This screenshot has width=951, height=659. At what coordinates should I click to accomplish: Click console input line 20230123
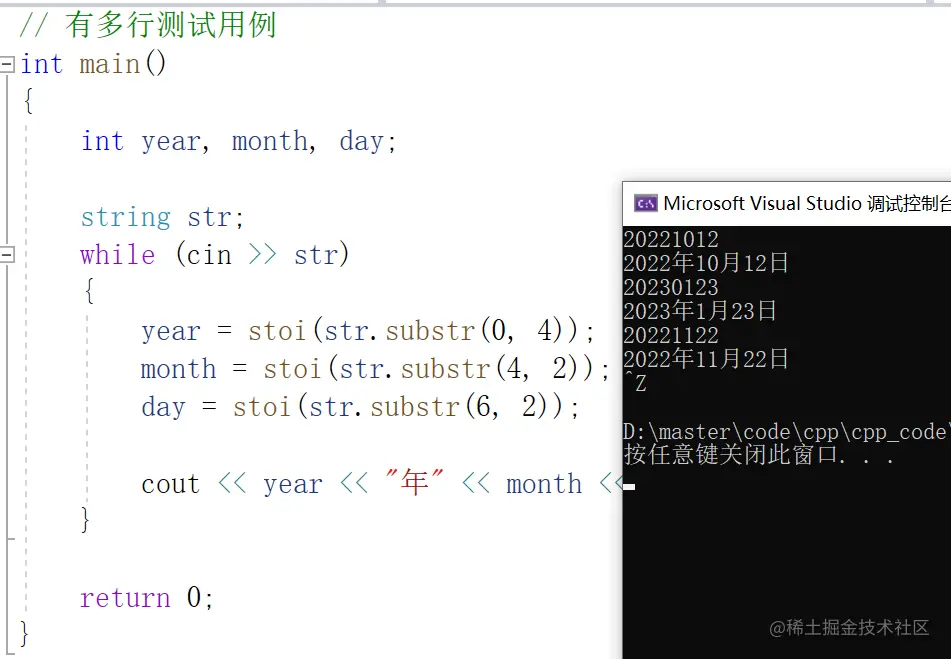tap(671, 287)
